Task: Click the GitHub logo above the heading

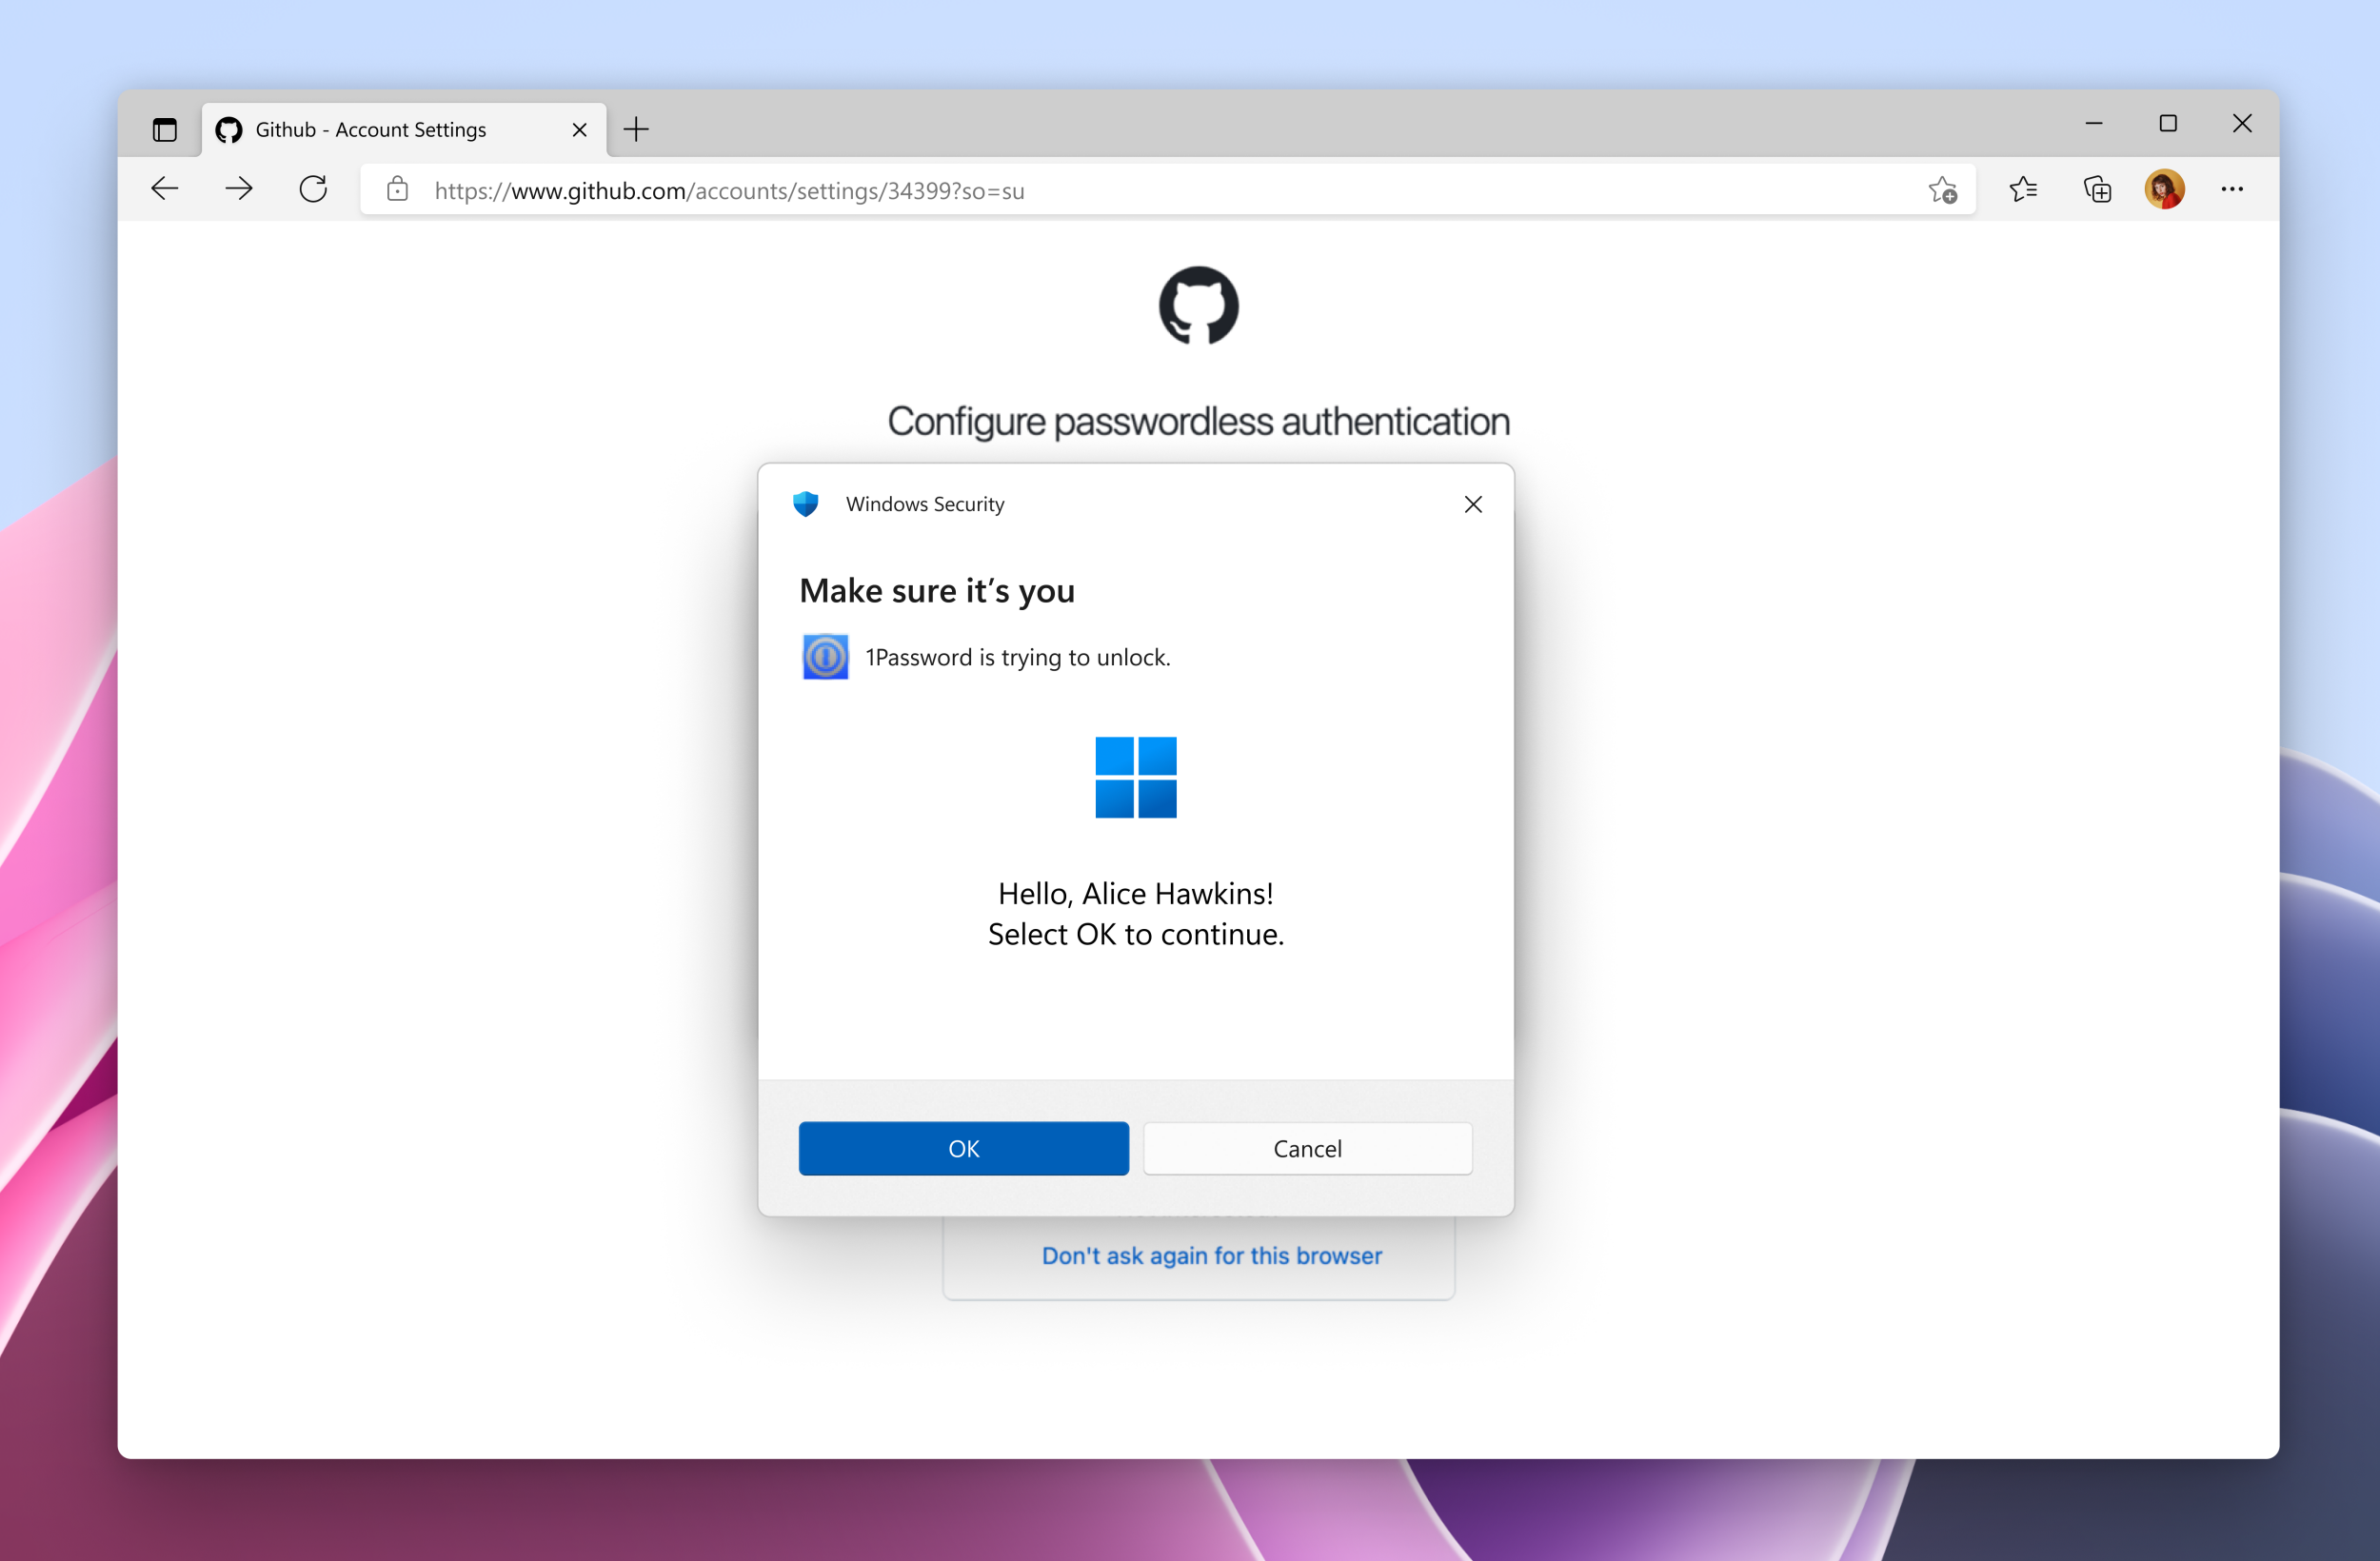Action: (x=1199, y=306)
